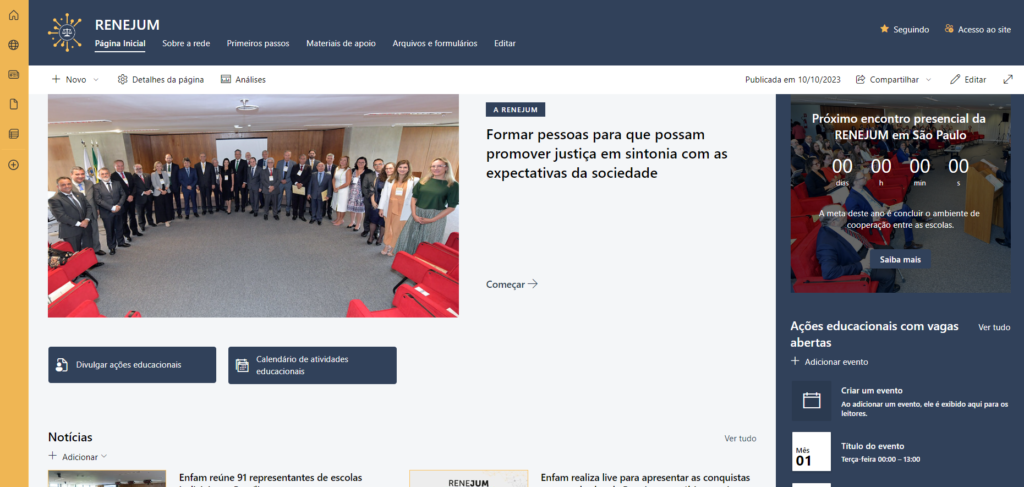This screenshot has width=1024, height=487.
Task: Click the RENEJUM site logo
Action: pos(65,33)
